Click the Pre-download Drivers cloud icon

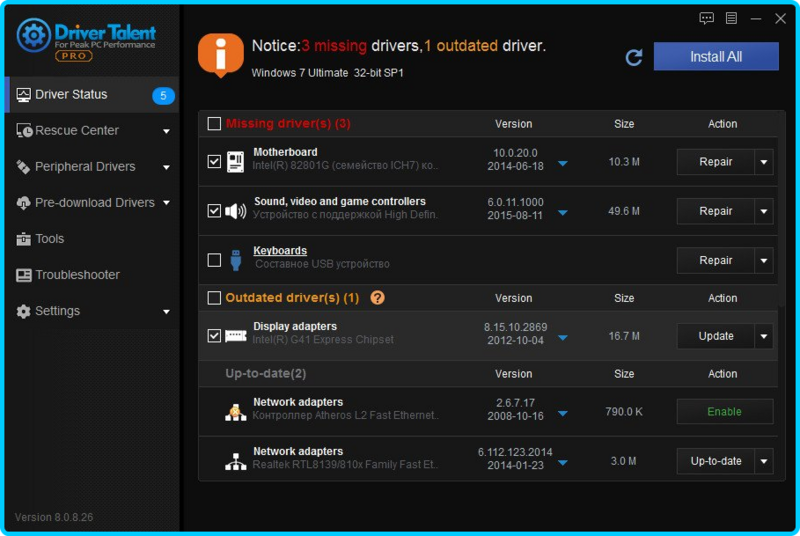pos(23,203)
